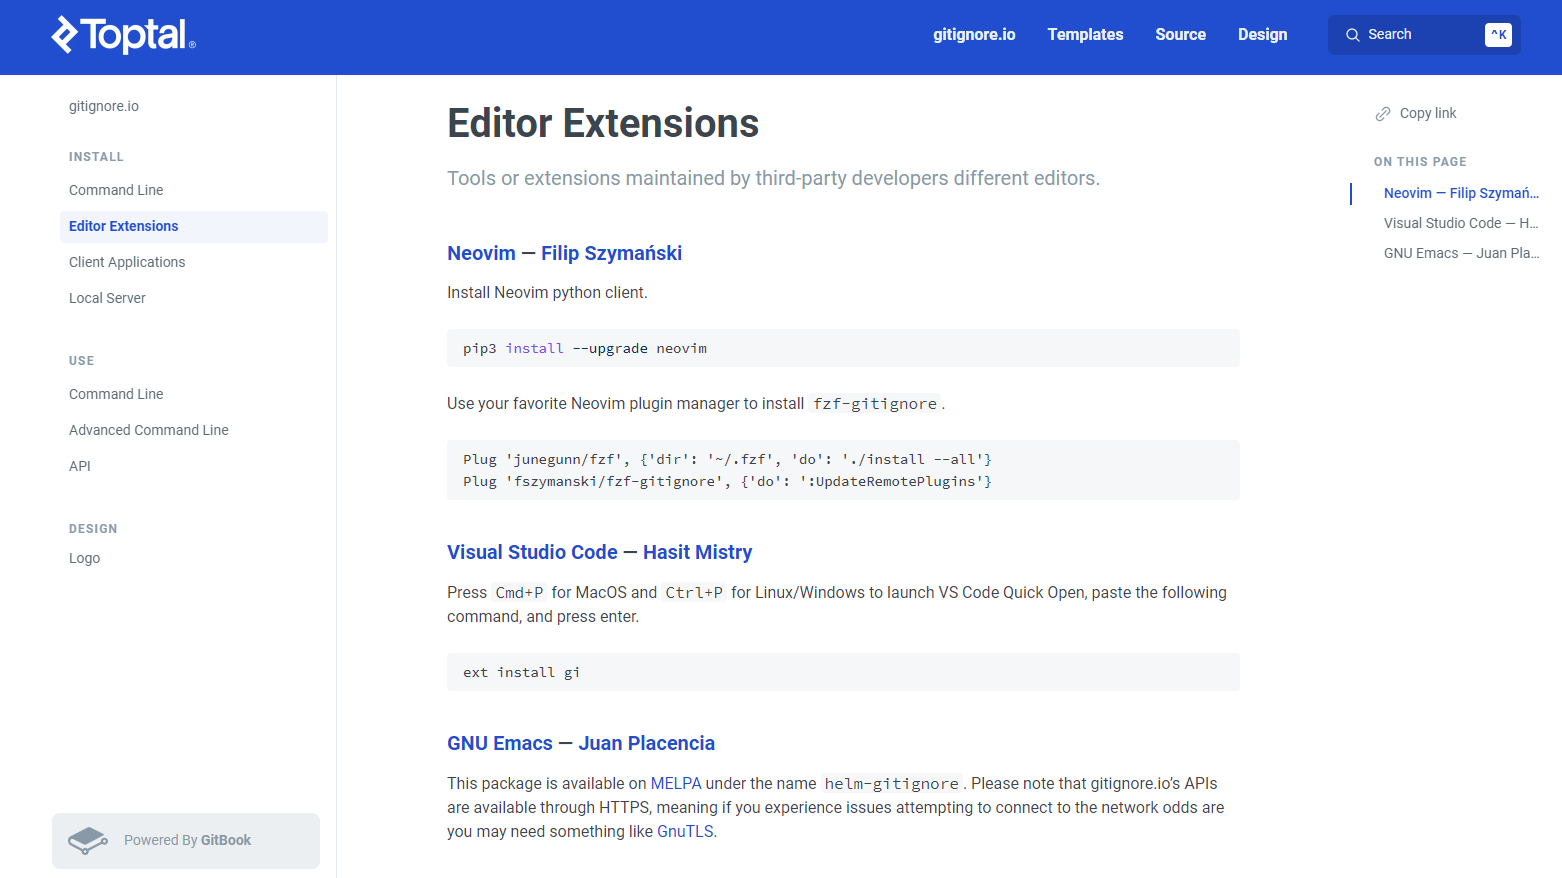
Task: Click the Editor Extensions page title
Action: 603,123
